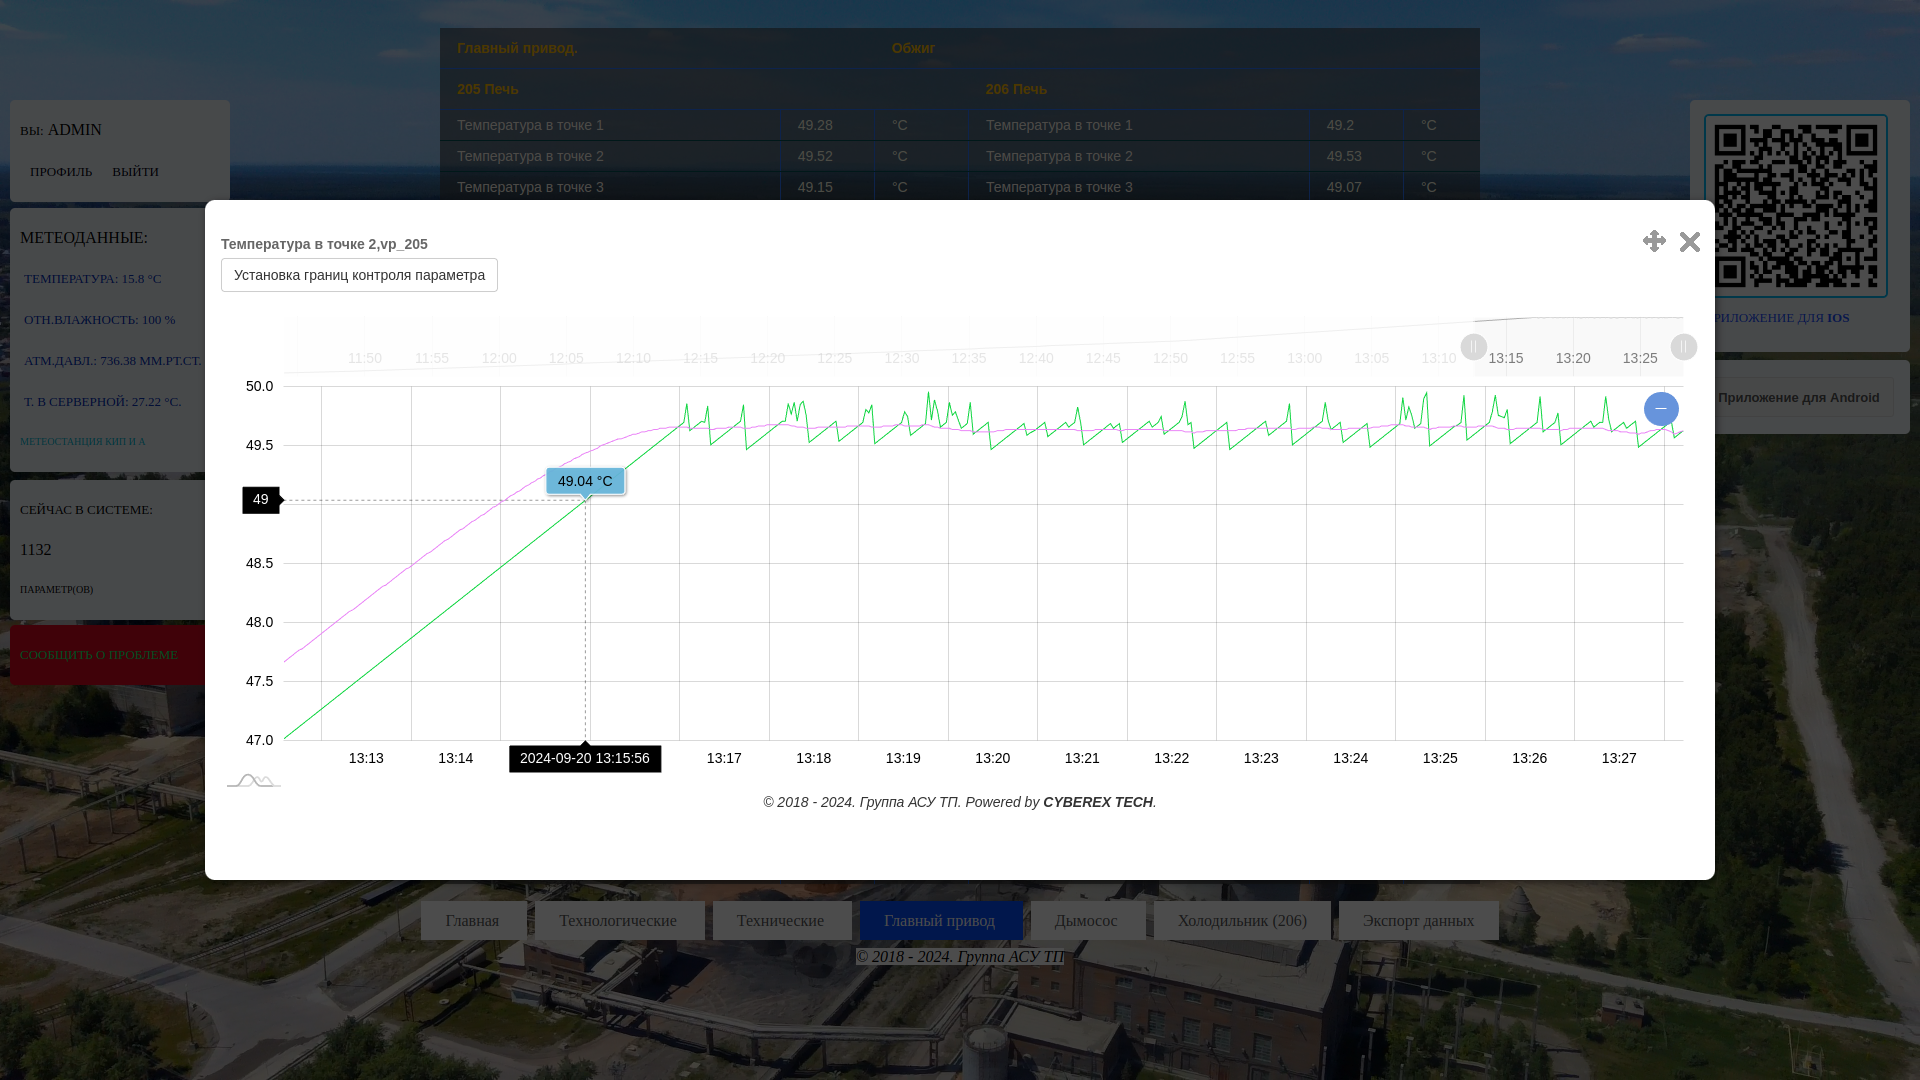
Task: Open the Дымосос tab
Action: 1087,921
